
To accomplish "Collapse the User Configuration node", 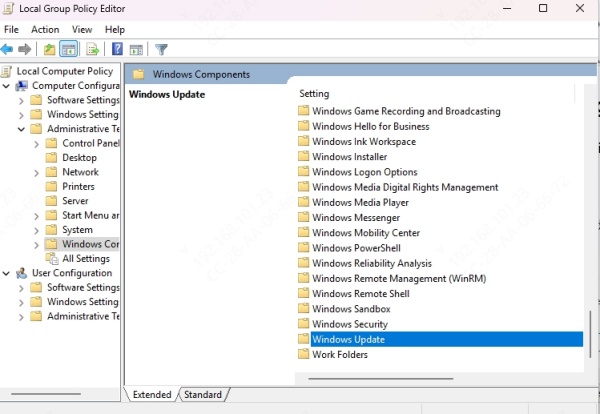I will coord(6,274).
